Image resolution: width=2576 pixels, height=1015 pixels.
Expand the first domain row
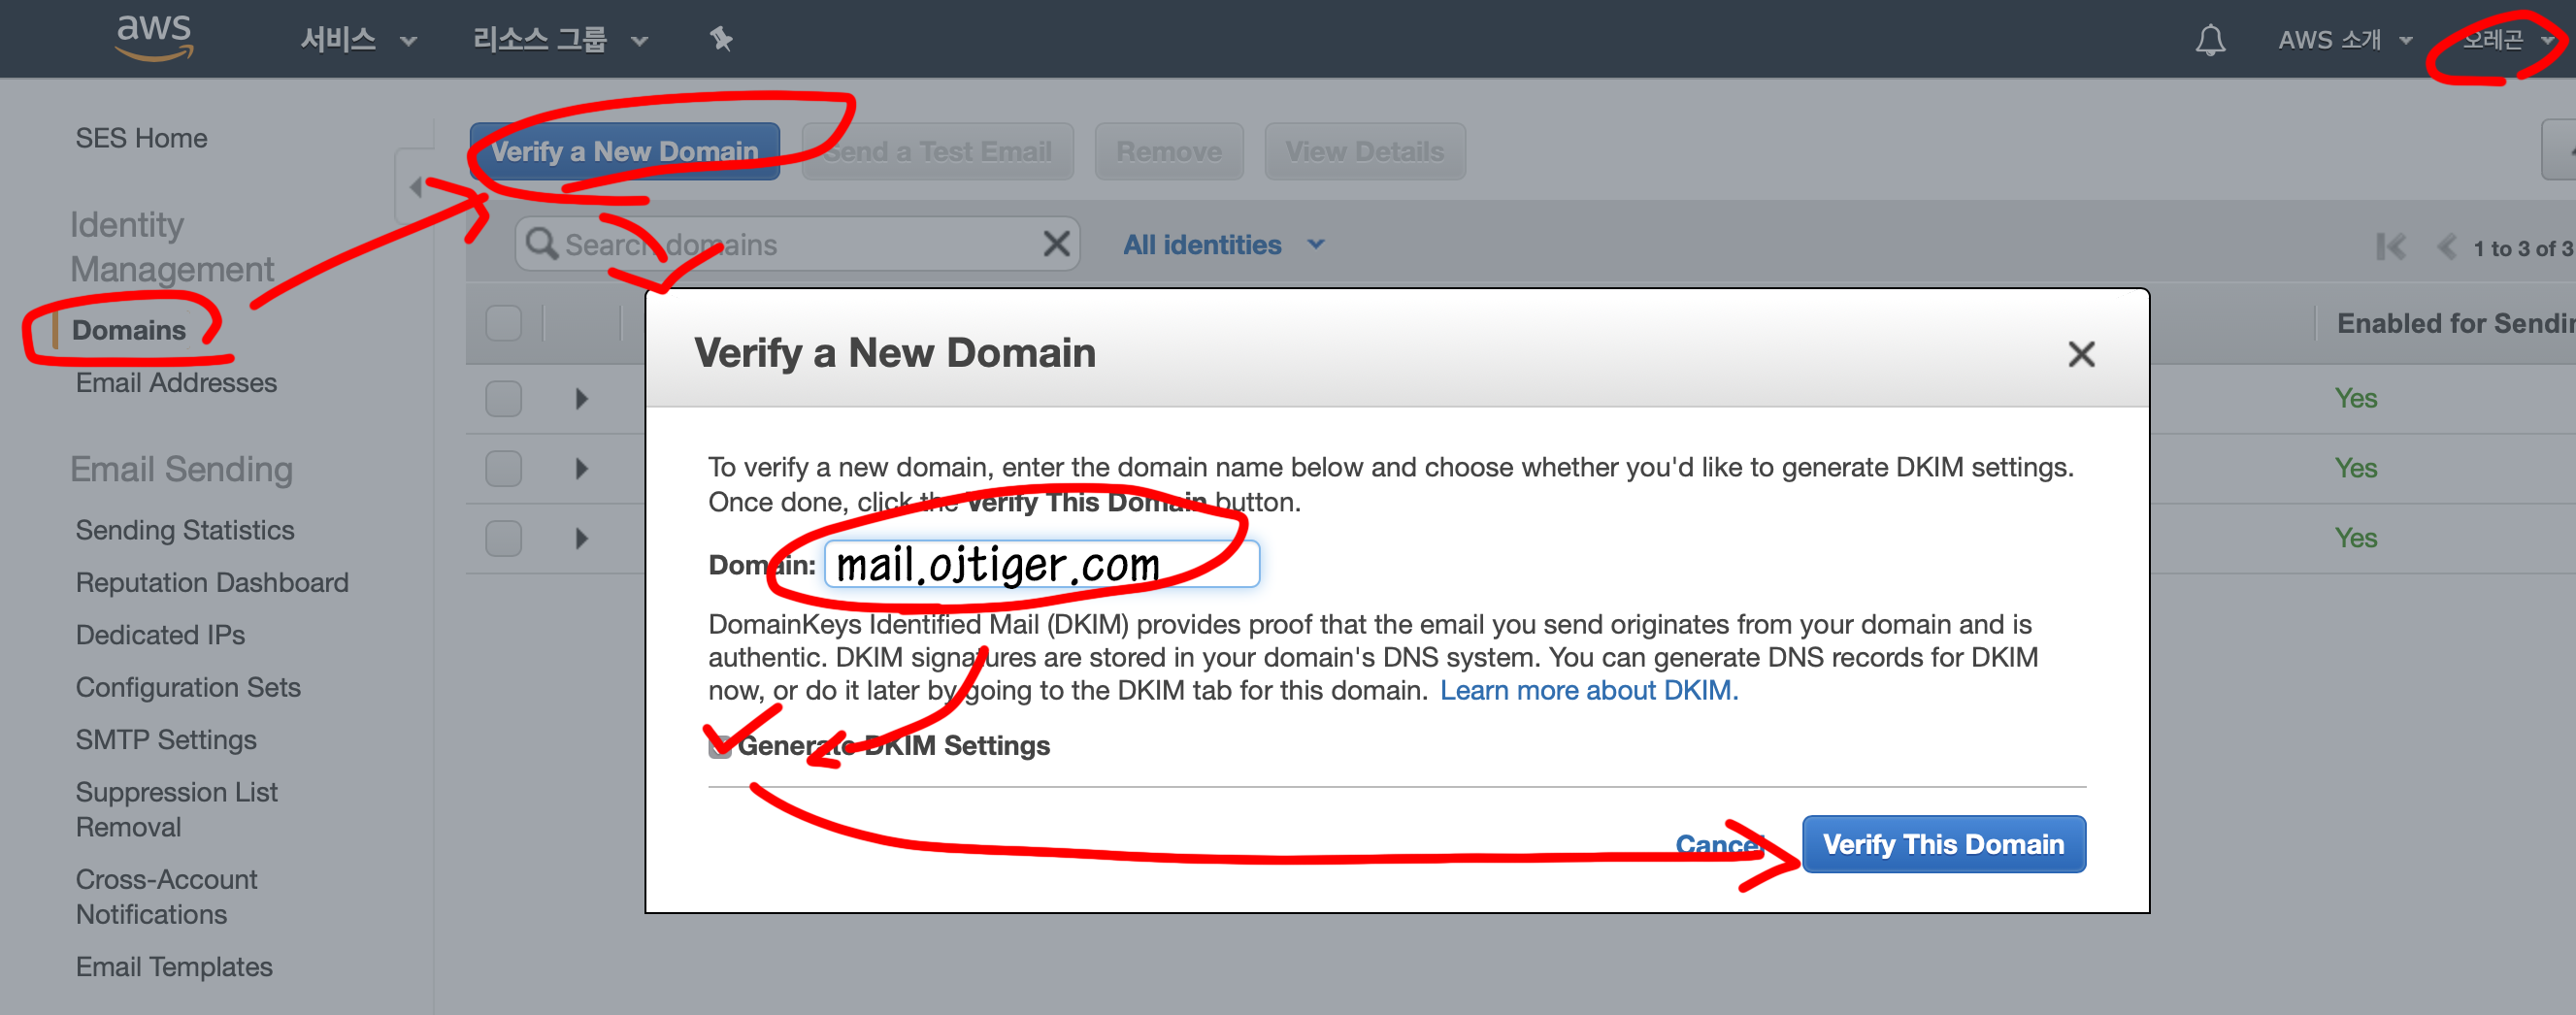(582, 399)
